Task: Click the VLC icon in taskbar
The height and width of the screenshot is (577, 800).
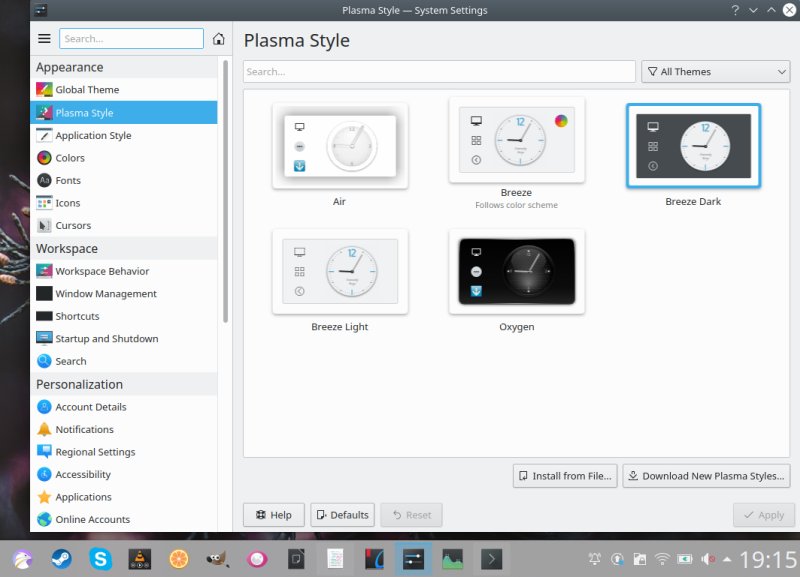Action: pyautogui.click(x=139, y=558)
